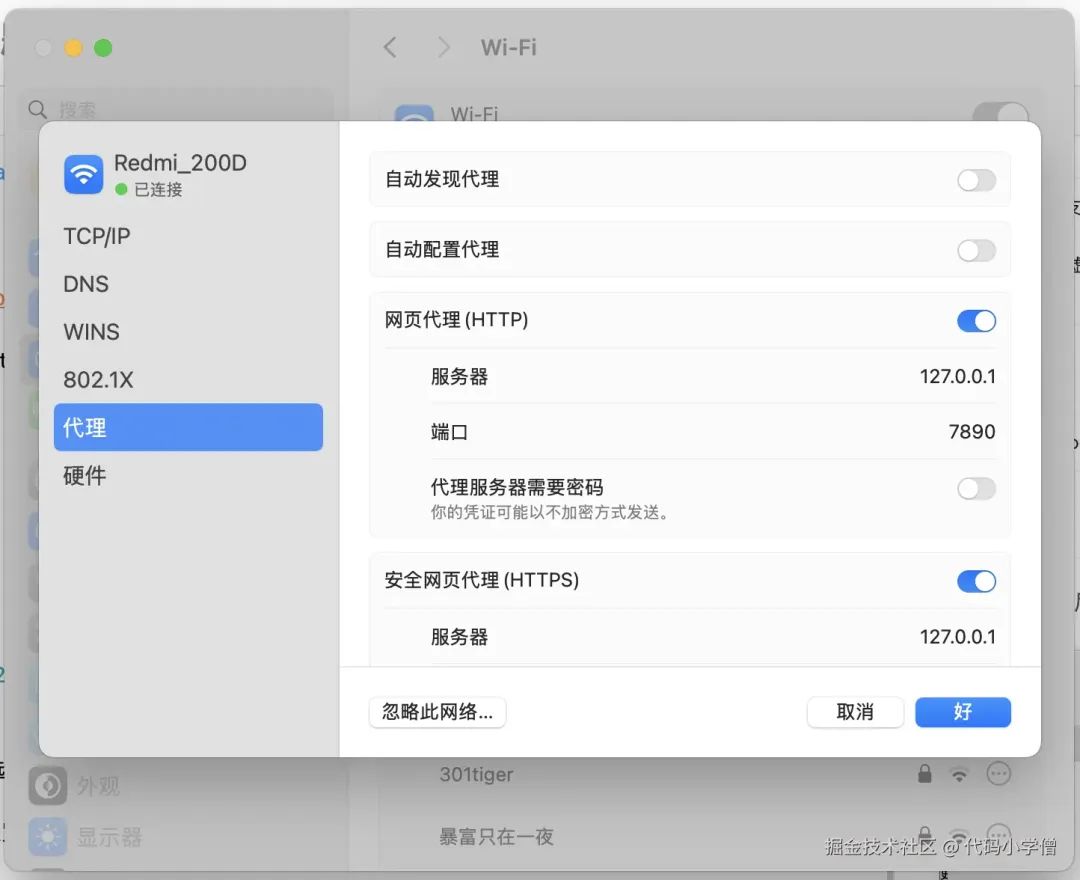Open options menu for network 301tiger
Screen dimensions: 1080x880
(x=1000, y=773)
